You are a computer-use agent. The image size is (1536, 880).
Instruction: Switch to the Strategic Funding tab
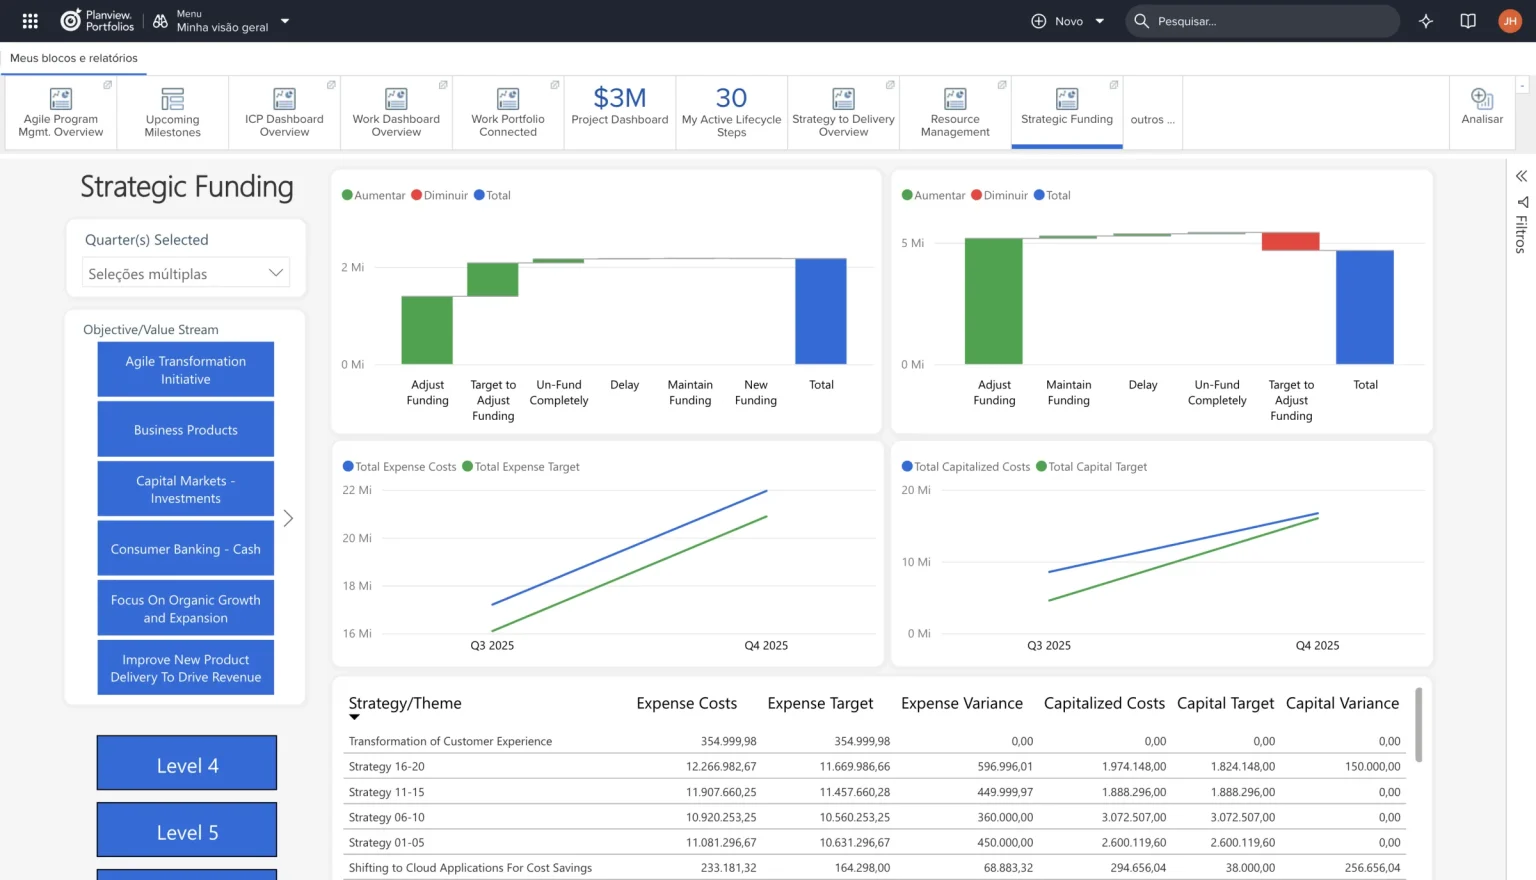1067,113
